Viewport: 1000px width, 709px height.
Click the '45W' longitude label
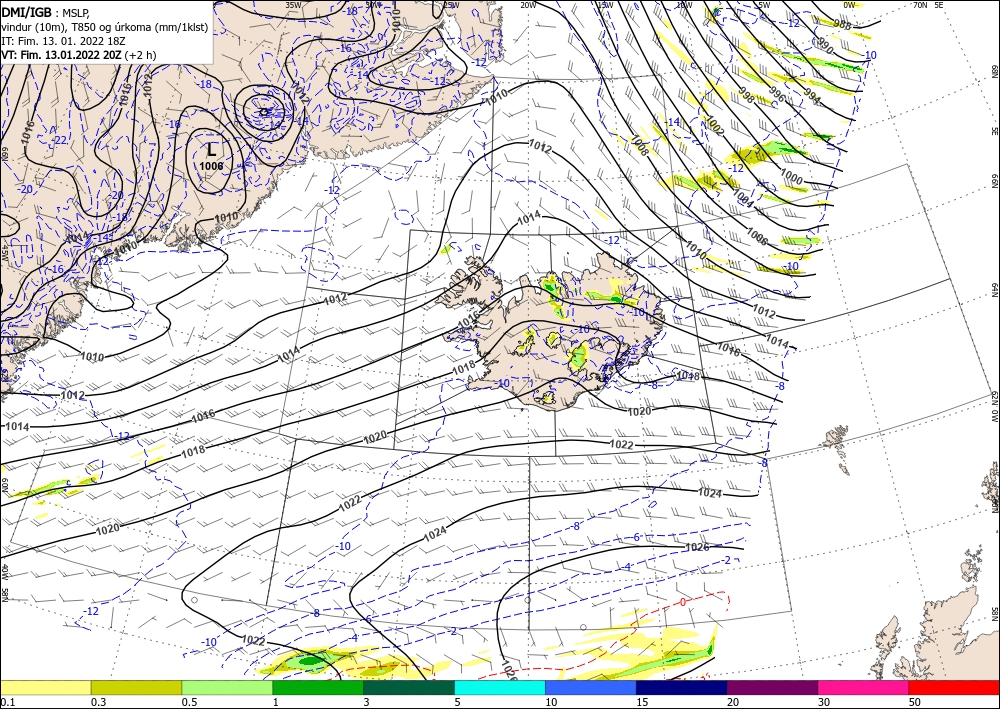pyautogui.click(x=4, y=252)
